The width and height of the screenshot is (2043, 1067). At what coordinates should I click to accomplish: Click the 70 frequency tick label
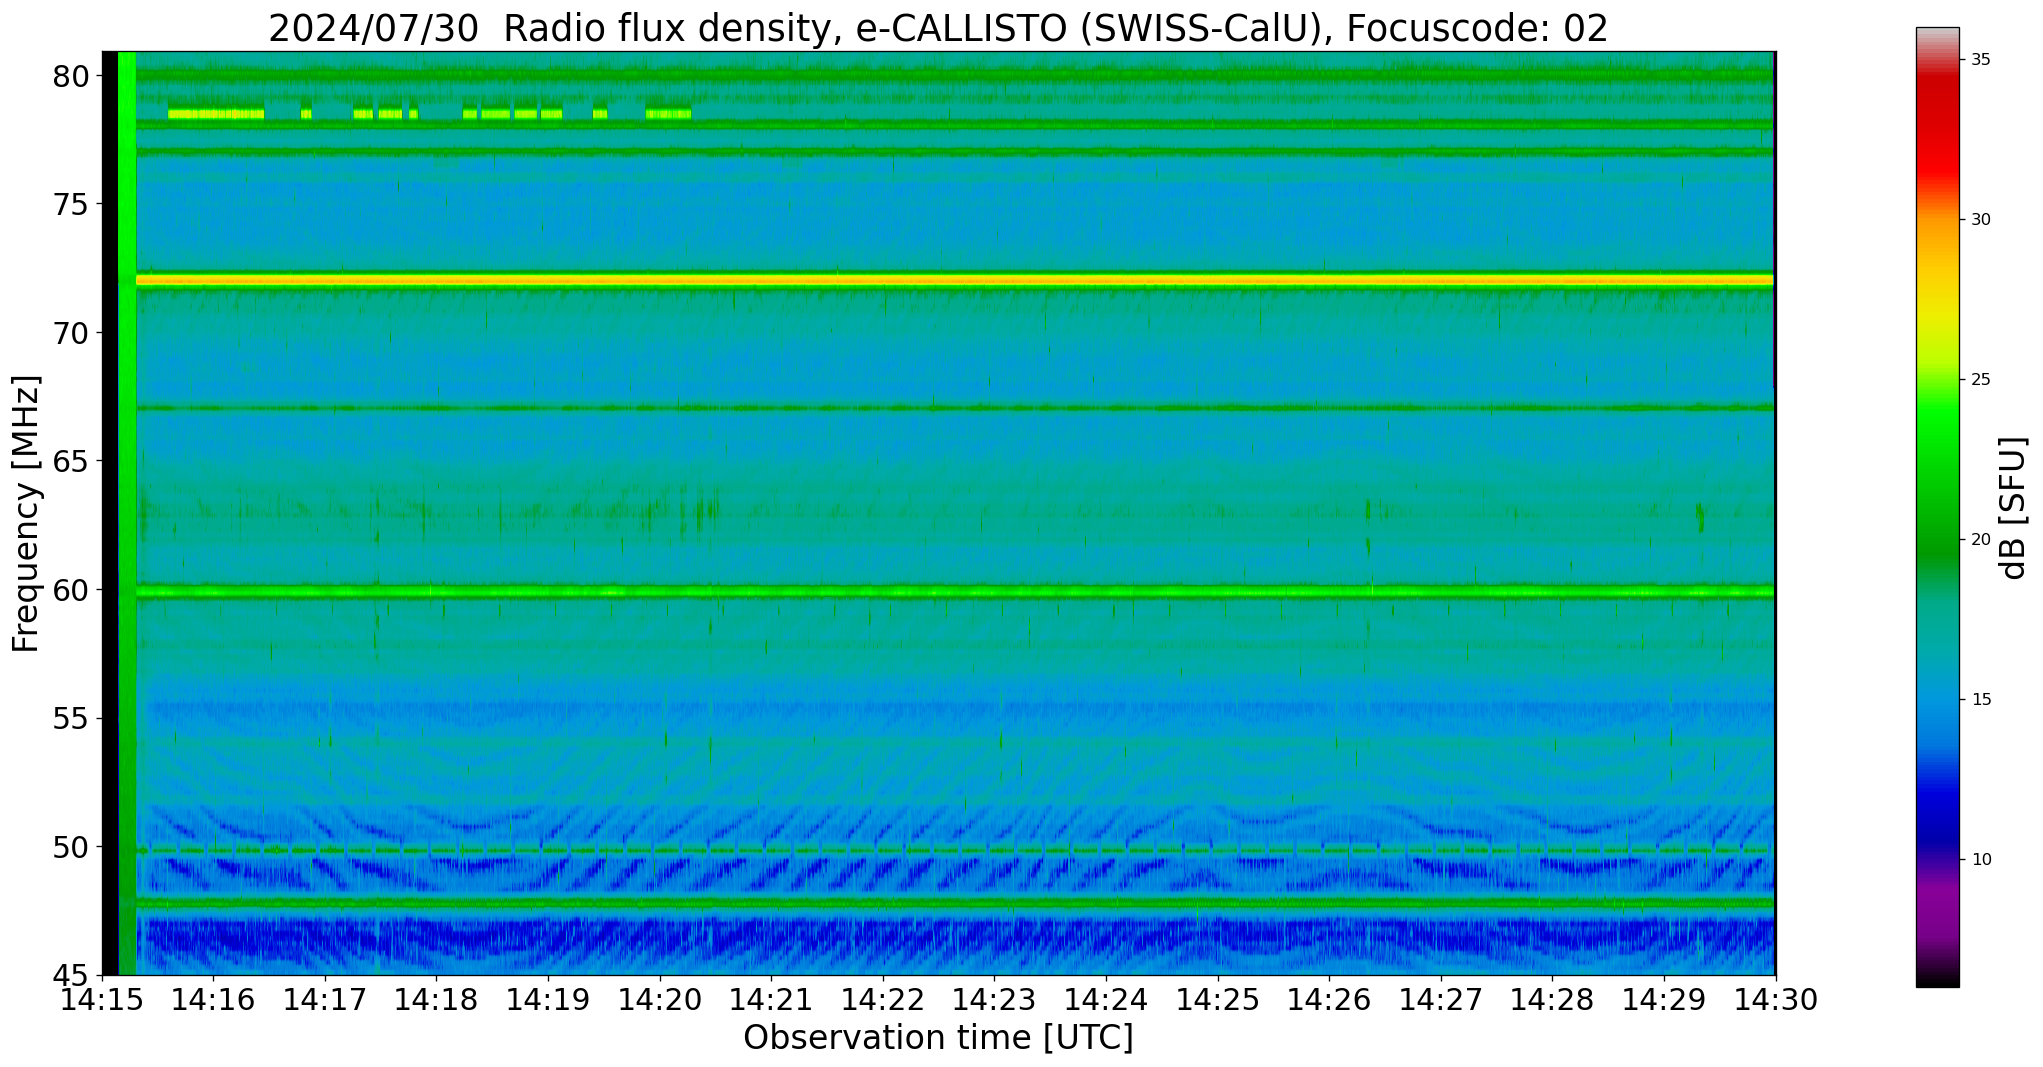click(x=70, y=333)
